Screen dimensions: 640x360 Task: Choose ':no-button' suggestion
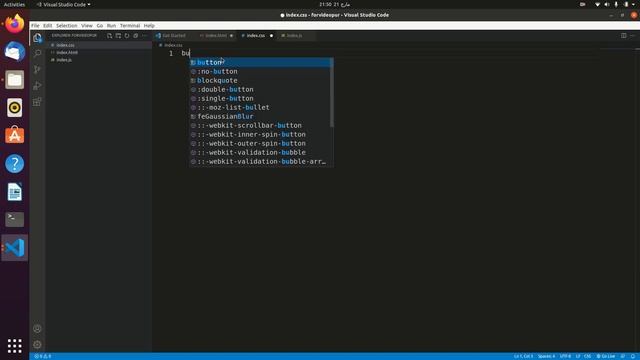[x=261, y=71]
